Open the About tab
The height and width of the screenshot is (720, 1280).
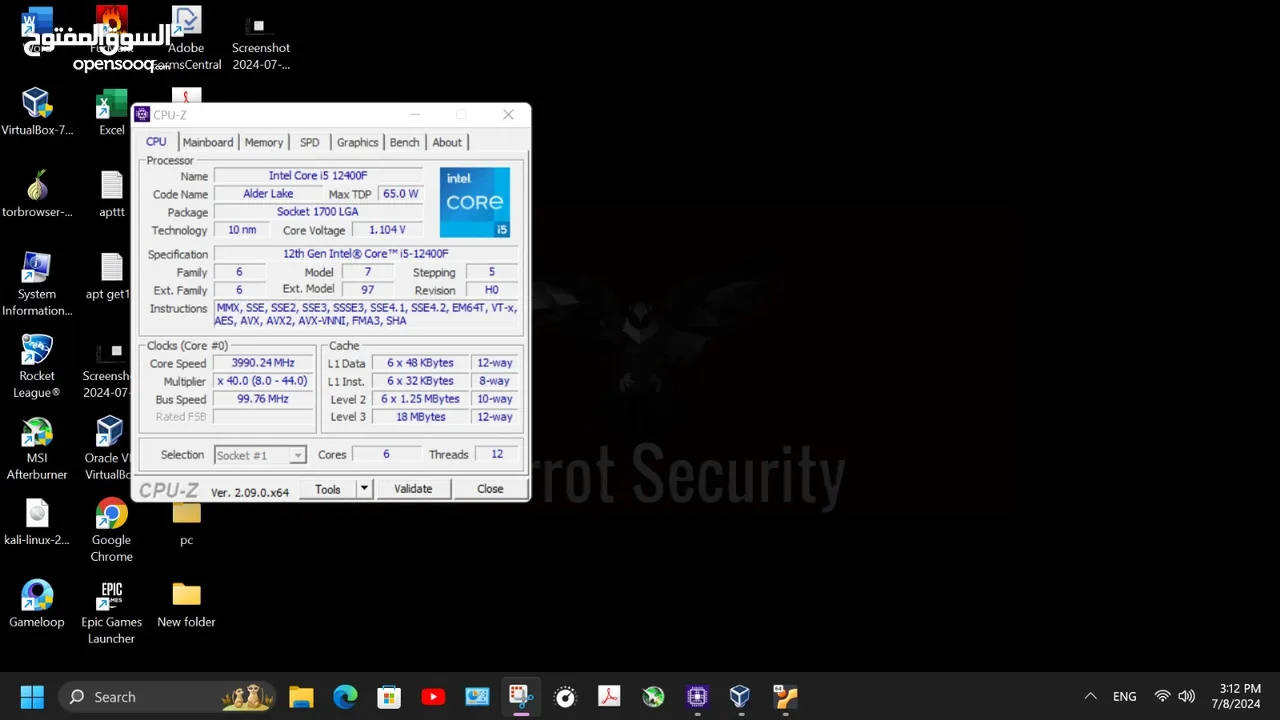[x=447, y=142]
